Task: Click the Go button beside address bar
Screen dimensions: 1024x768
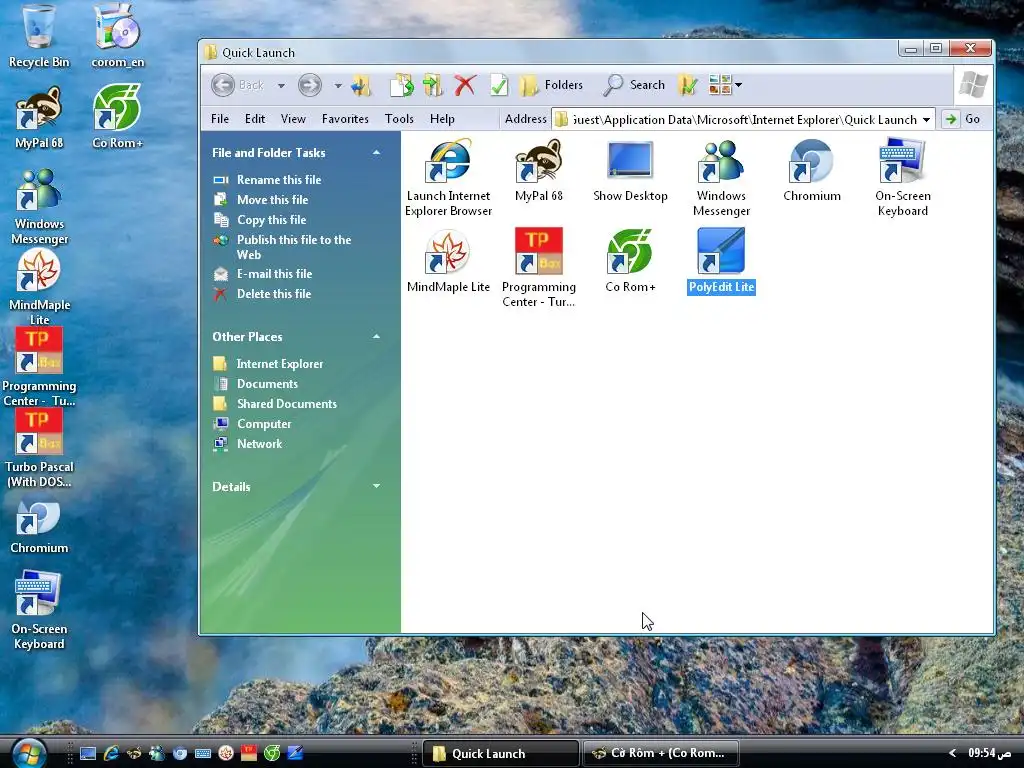Action: click(963, 119)
